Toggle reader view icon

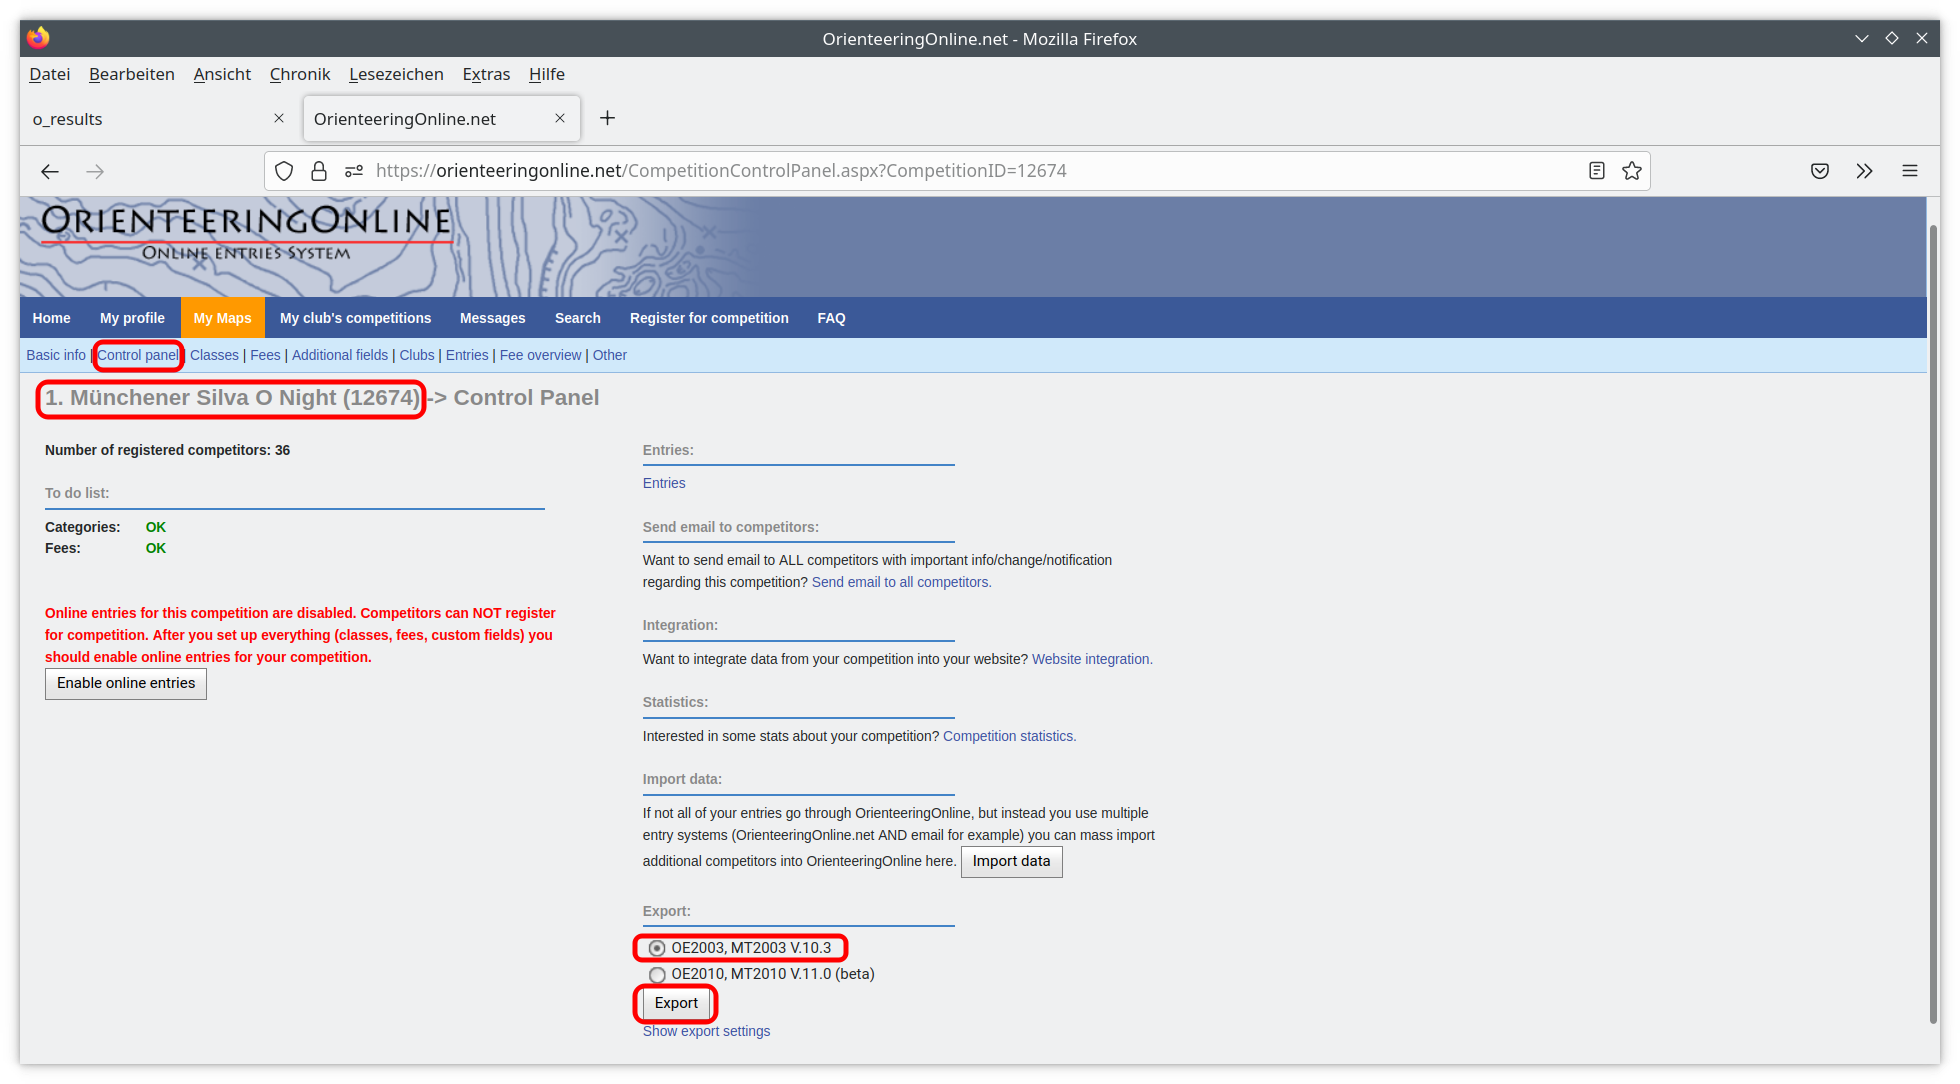click(x=1597, y=171)
